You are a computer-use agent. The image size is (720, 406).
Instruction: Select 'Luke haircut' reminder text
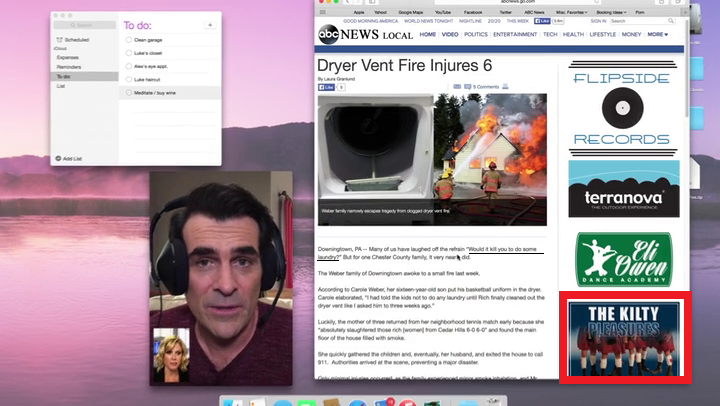point(147,79)
